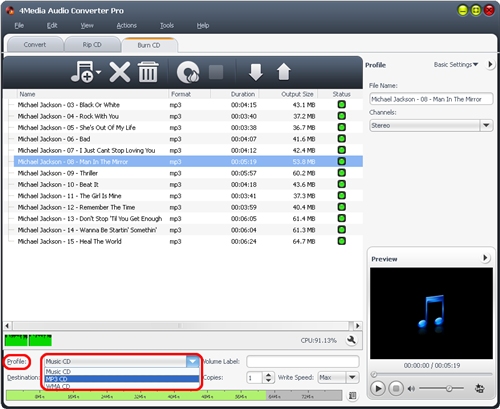Select track 03 - Black Or White
The width and height of the screenshot is (500, 409).
(188, 105)
